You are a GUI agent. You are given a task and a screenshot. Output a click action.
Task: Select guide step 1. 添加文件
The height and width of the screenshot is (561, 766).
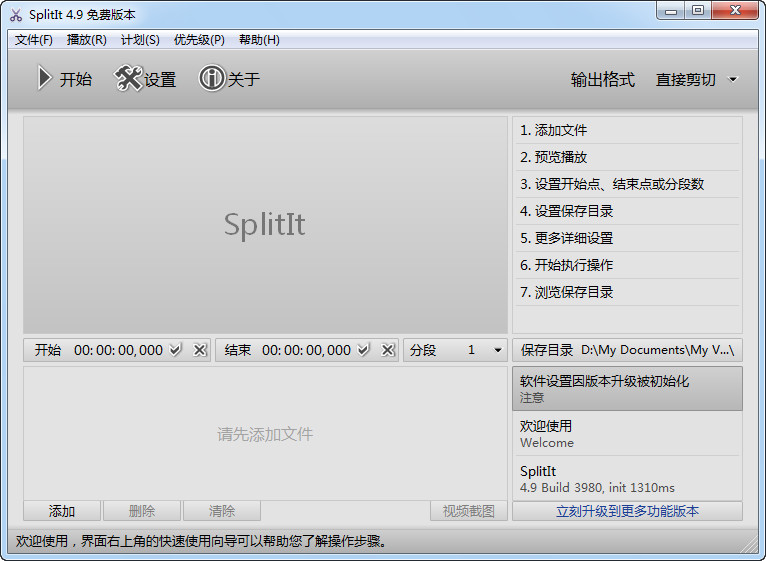pyautogui.click(x=627, y=130)
